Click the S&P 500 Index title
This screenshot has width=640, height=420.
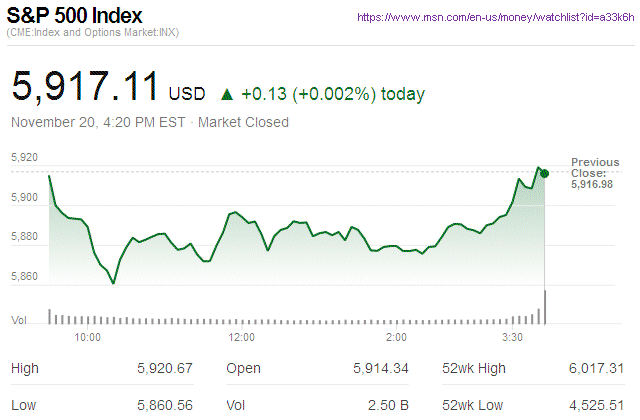click(x=75, y=17)
